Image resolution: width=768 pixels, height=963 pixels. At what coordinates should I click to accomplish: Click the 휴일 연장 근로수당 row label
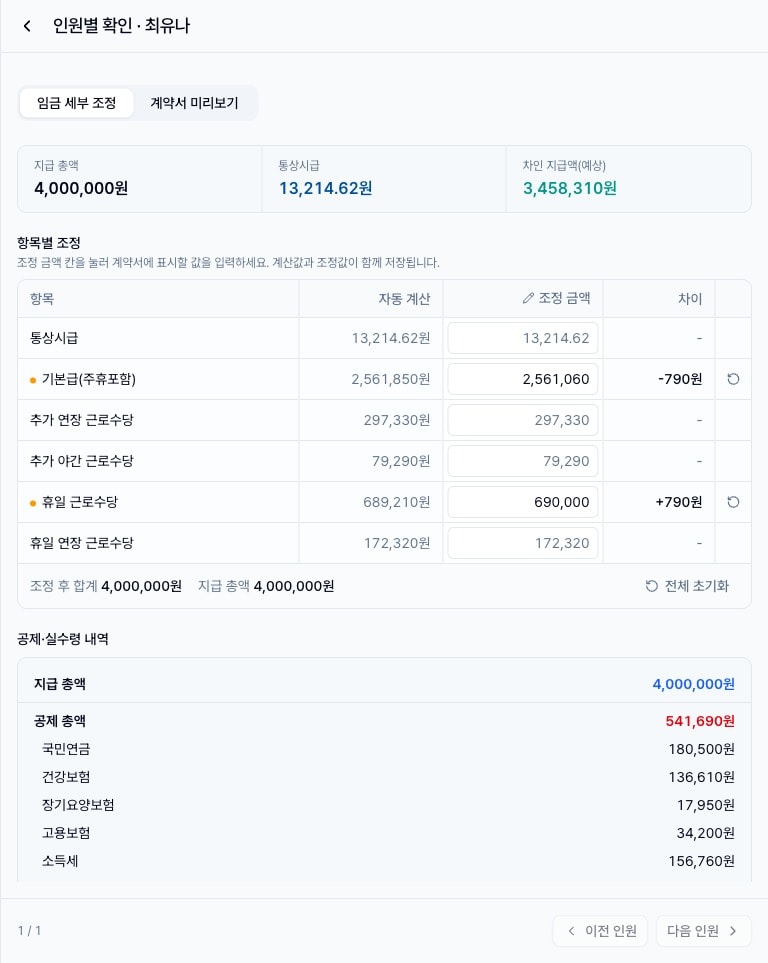[x=82, y=543]
